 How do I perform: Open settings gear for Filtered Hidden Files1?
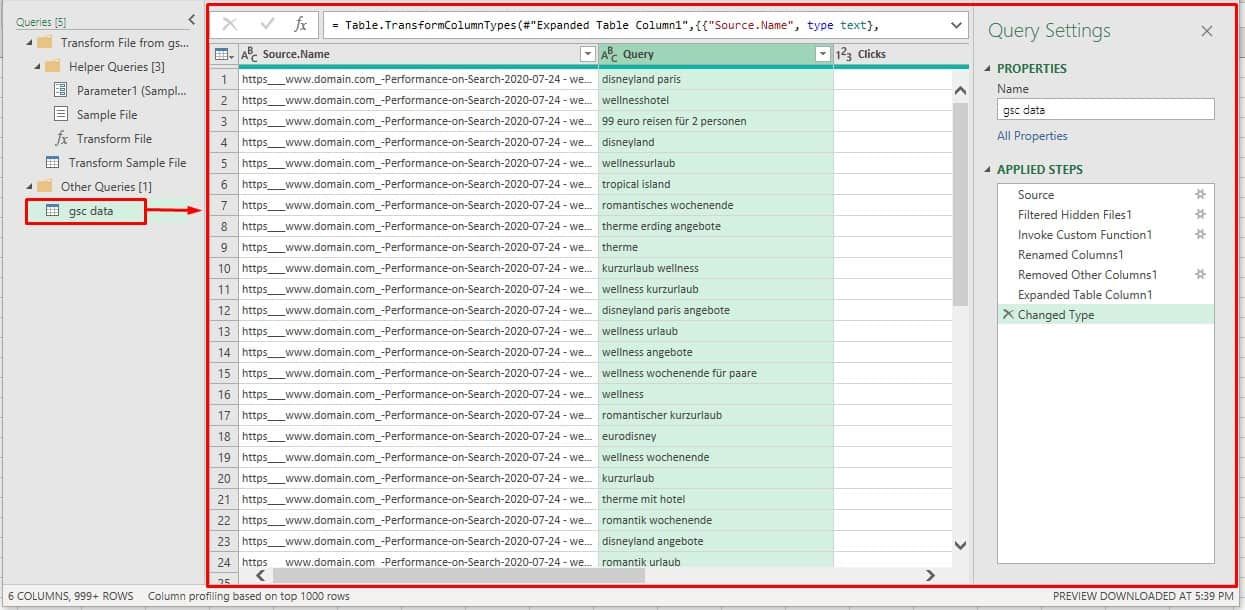coord(1201,214)
